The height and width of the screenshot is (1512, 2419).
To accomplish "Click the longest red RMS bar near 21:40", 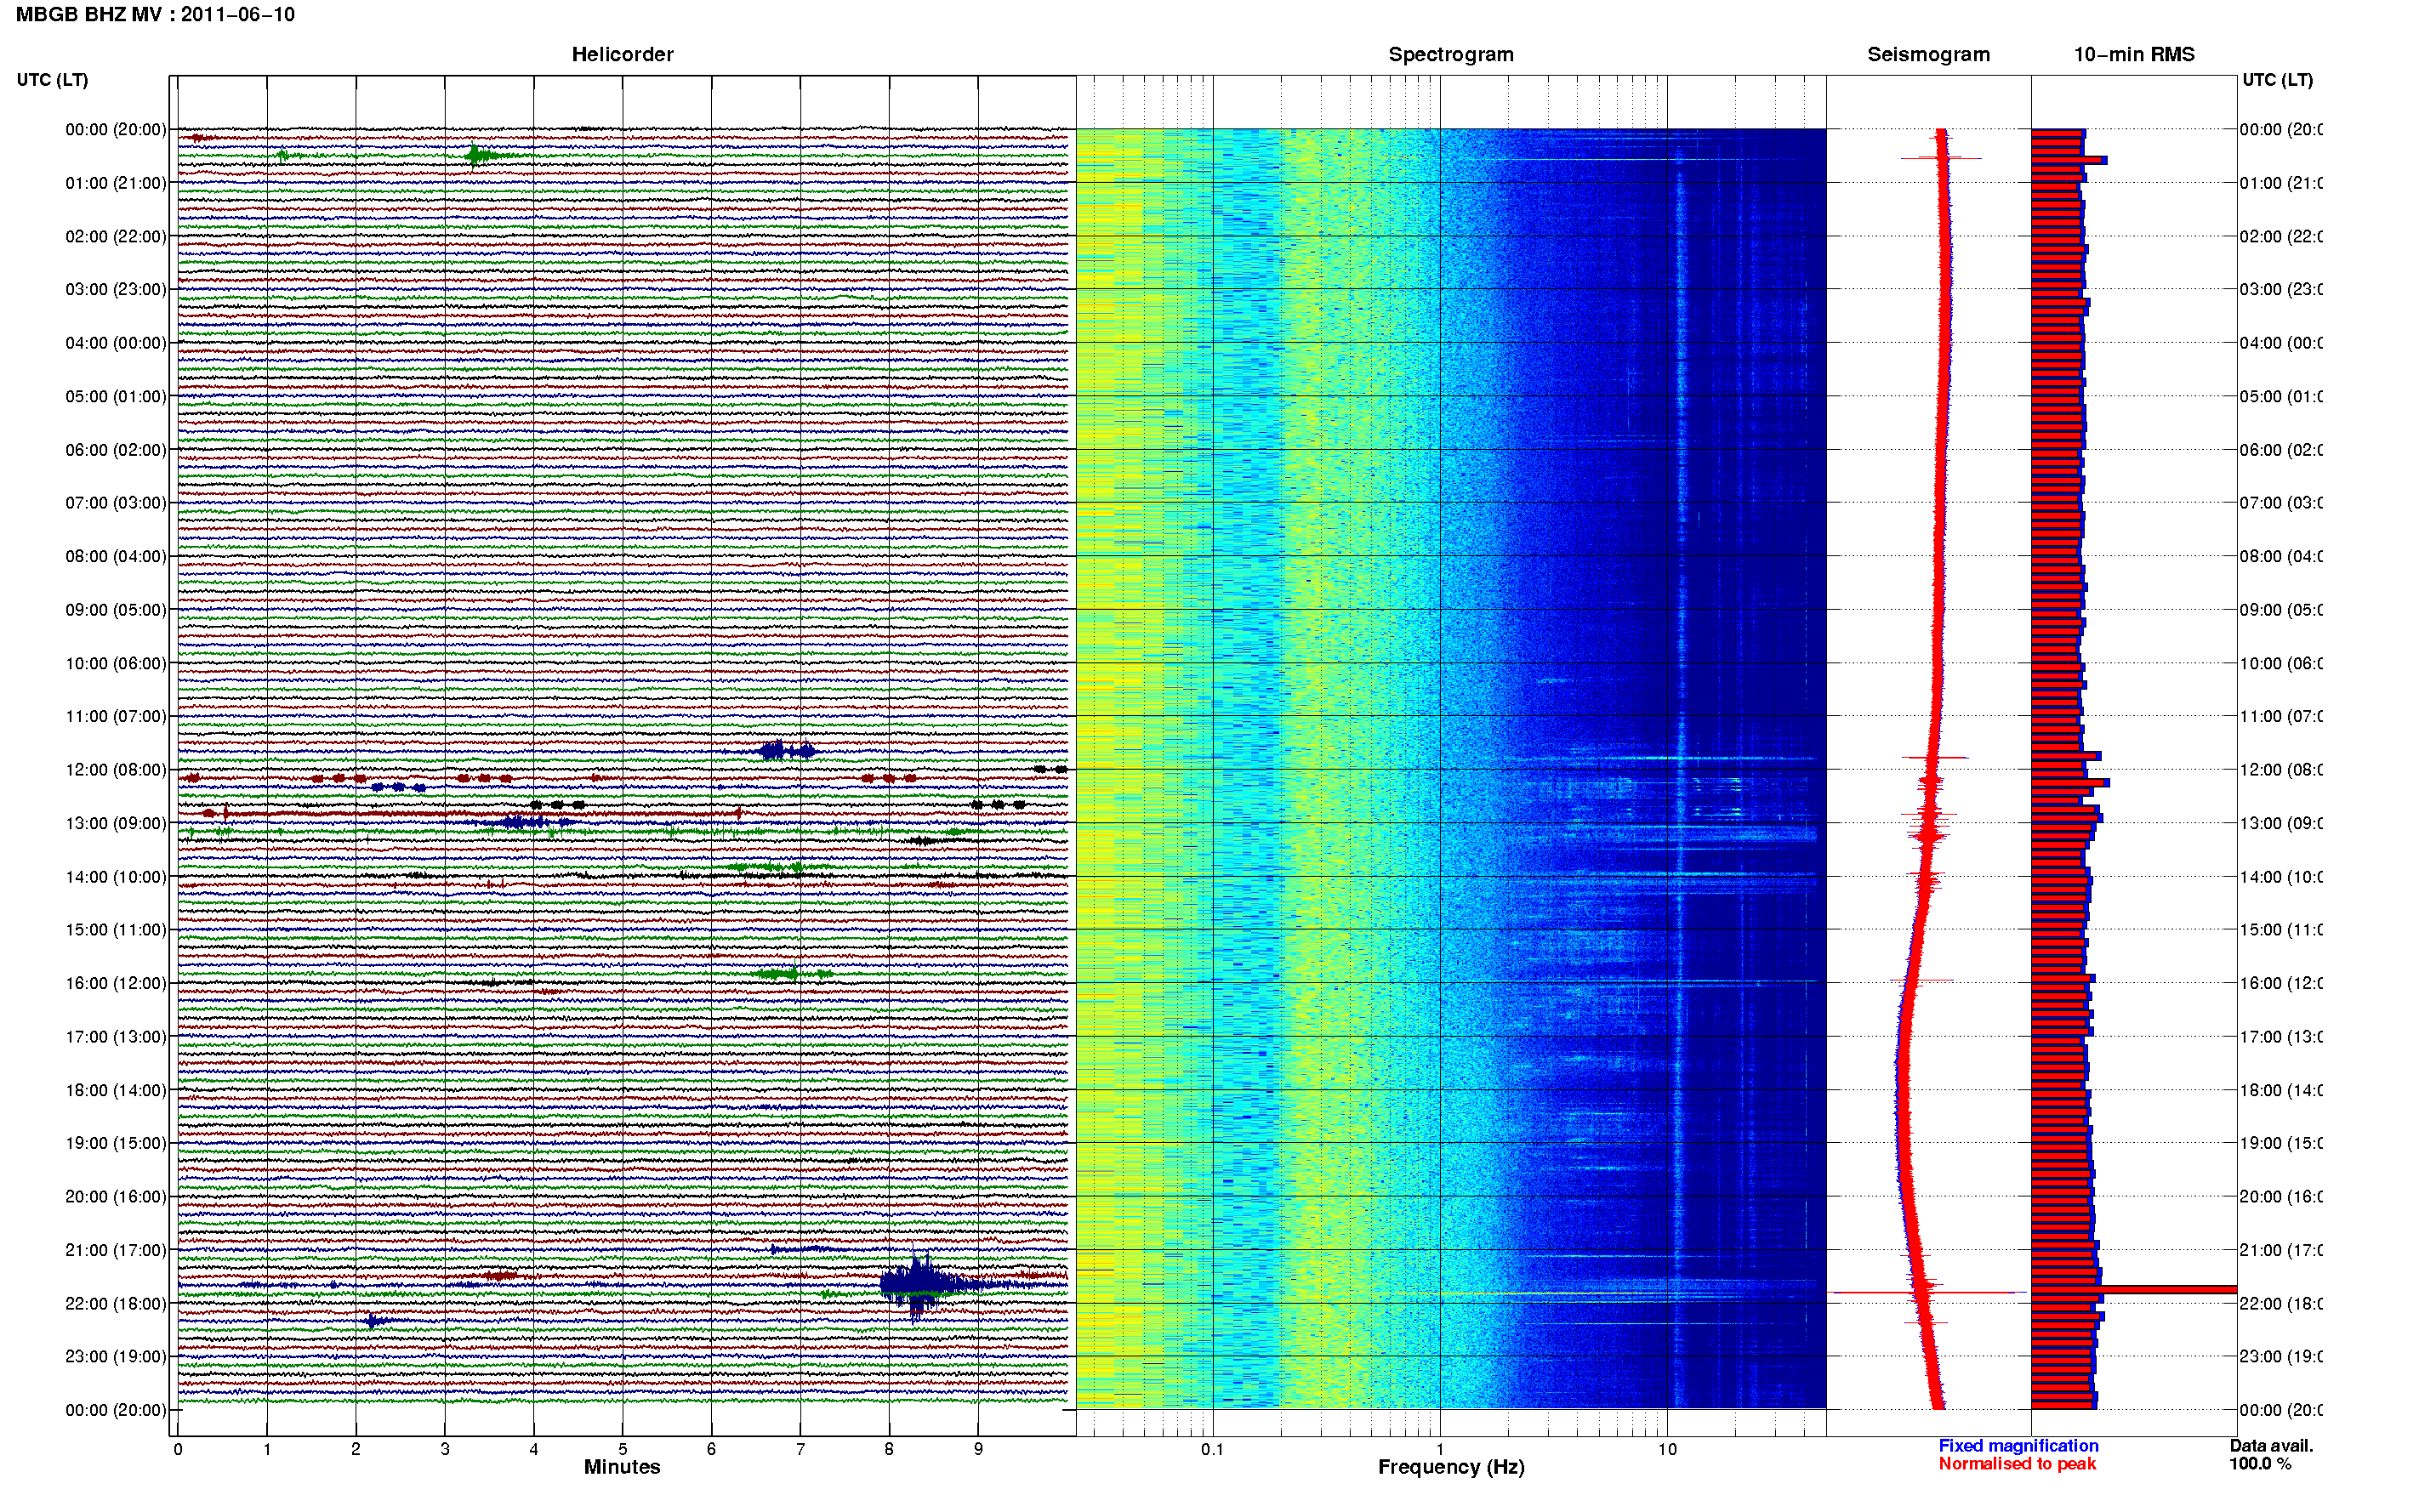I will coord(2133,1289).
